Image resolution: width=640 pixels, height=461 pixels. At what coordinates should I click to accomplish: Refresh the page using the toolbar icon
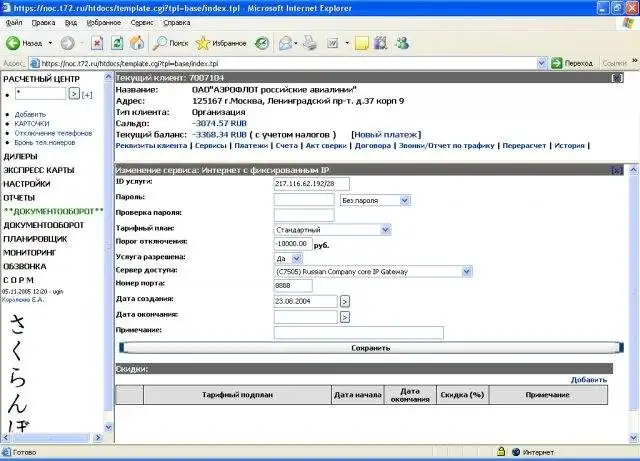pyautogui.click(x=117, y=43)
